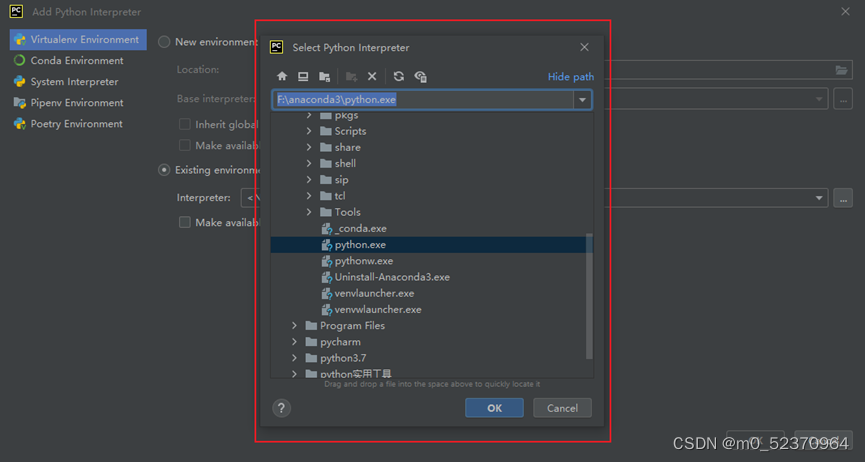Select the Program Files folder
Image resolution: width=865 pixels, height=462 pixels.
tap(353, 326)
